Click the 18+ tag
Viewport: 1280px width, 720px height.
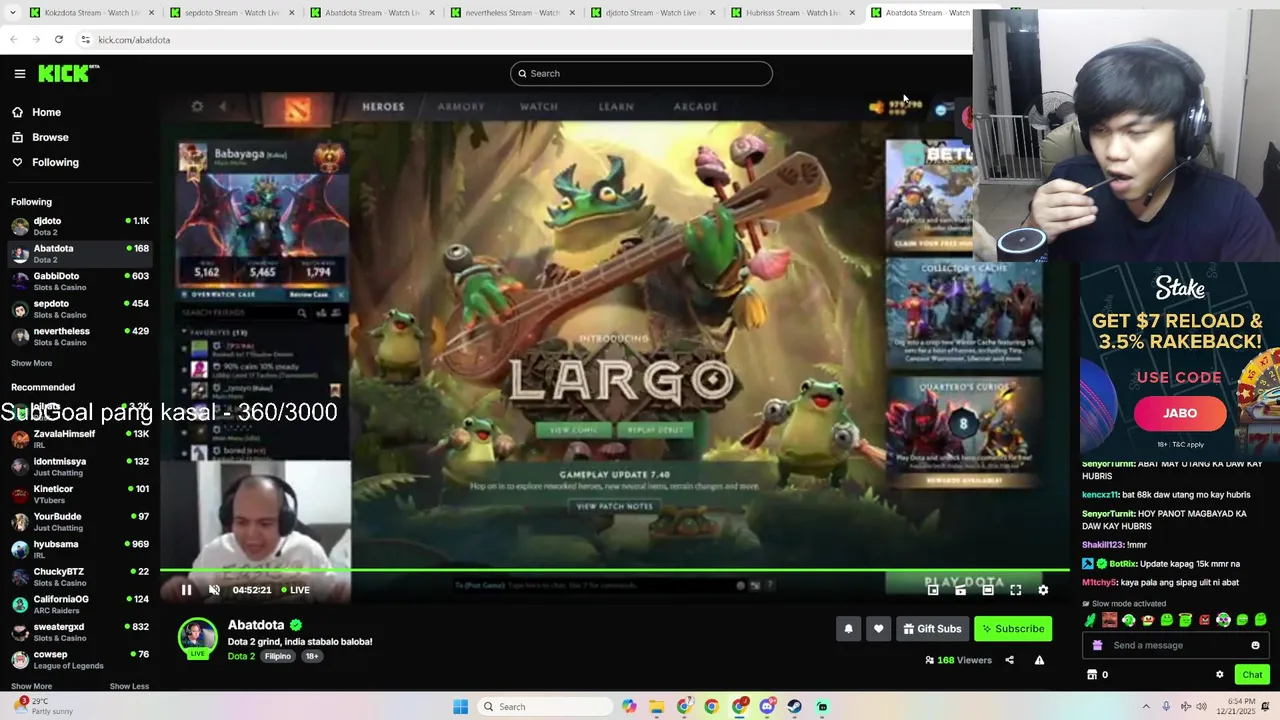311,656
